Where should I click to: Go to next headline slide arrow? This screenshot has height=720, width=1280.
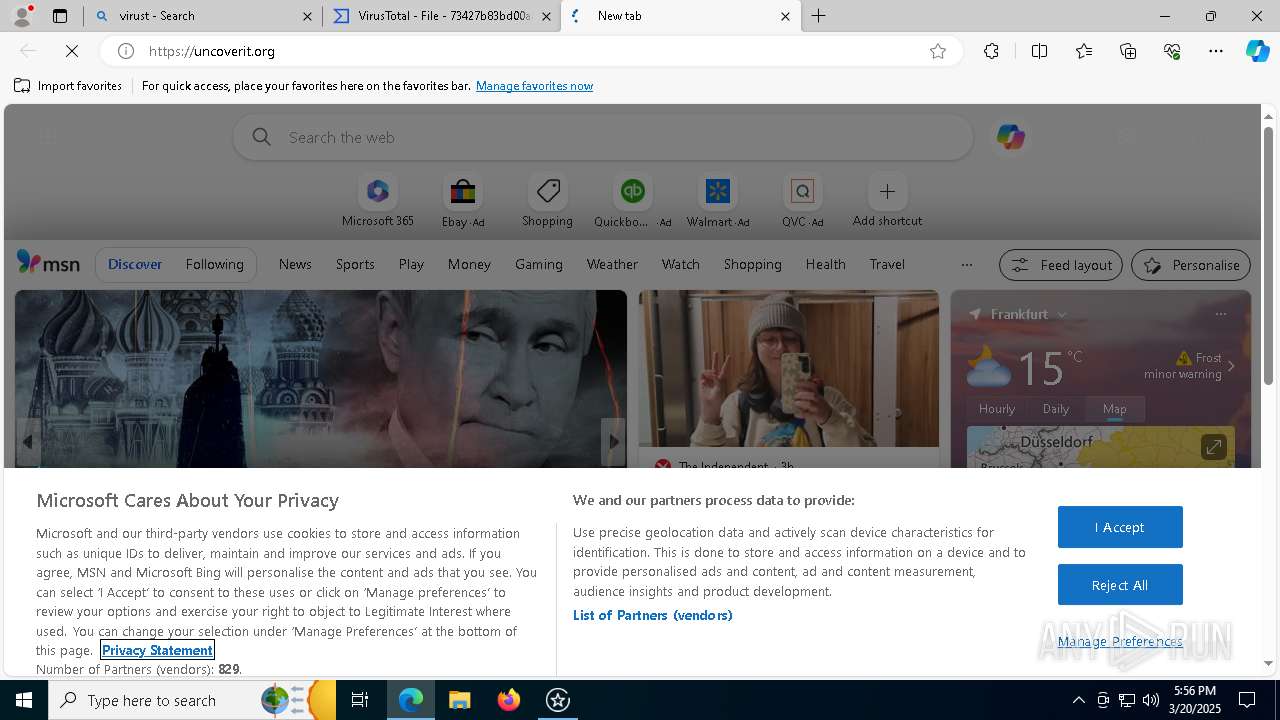tap(613, 441)
